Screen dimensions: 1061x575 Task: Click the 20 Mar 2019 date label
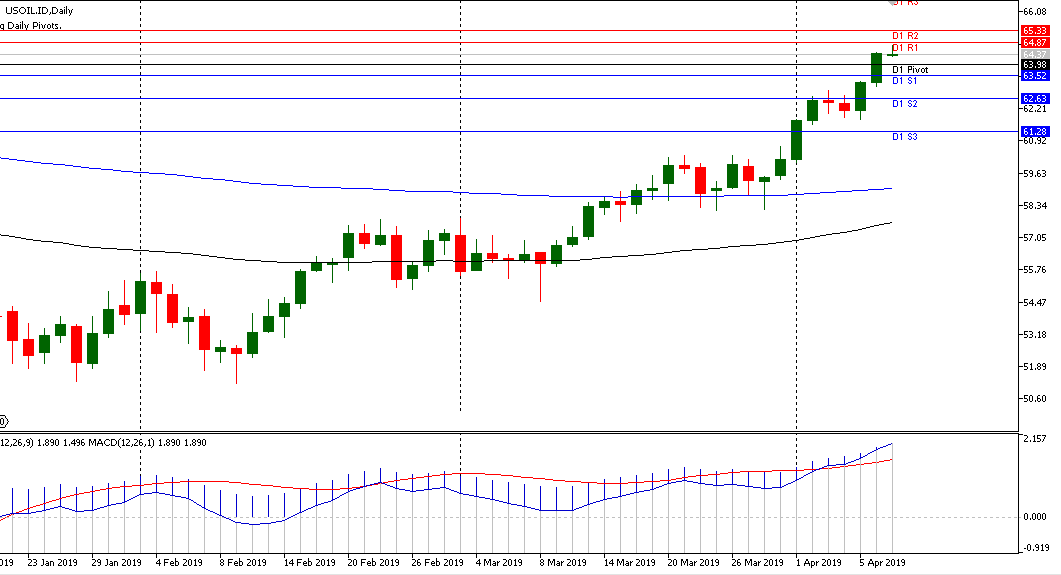point(694,562)
